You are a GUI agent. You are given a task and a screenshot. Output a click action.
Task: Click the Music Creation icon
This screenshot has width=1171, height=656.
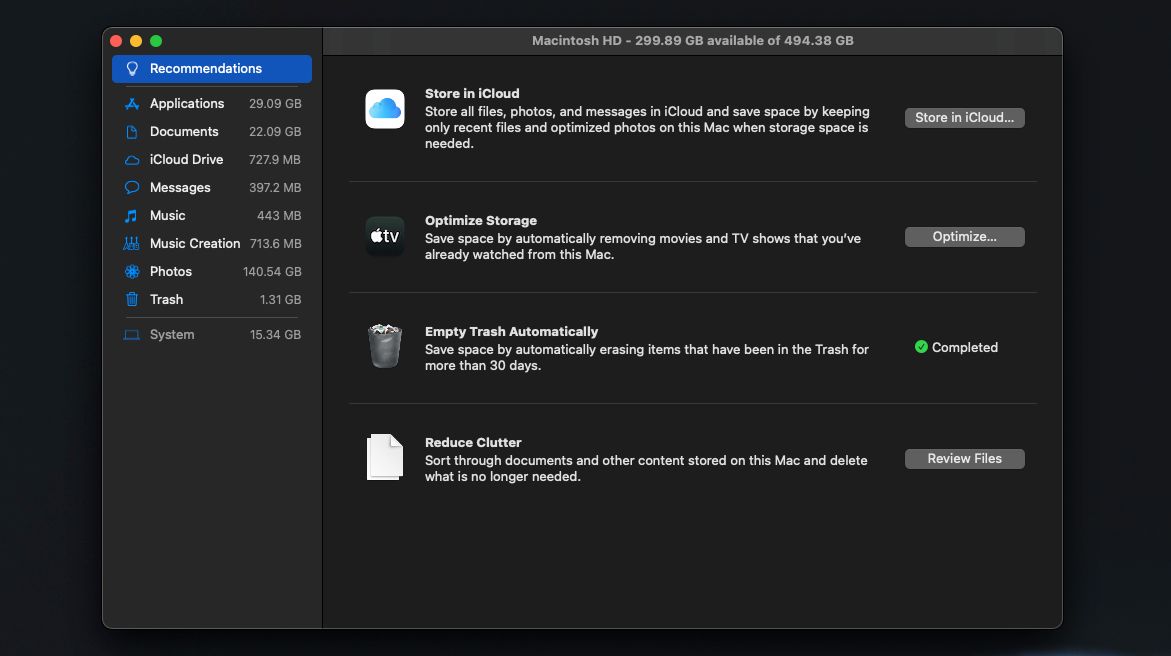tap(133, 243)
